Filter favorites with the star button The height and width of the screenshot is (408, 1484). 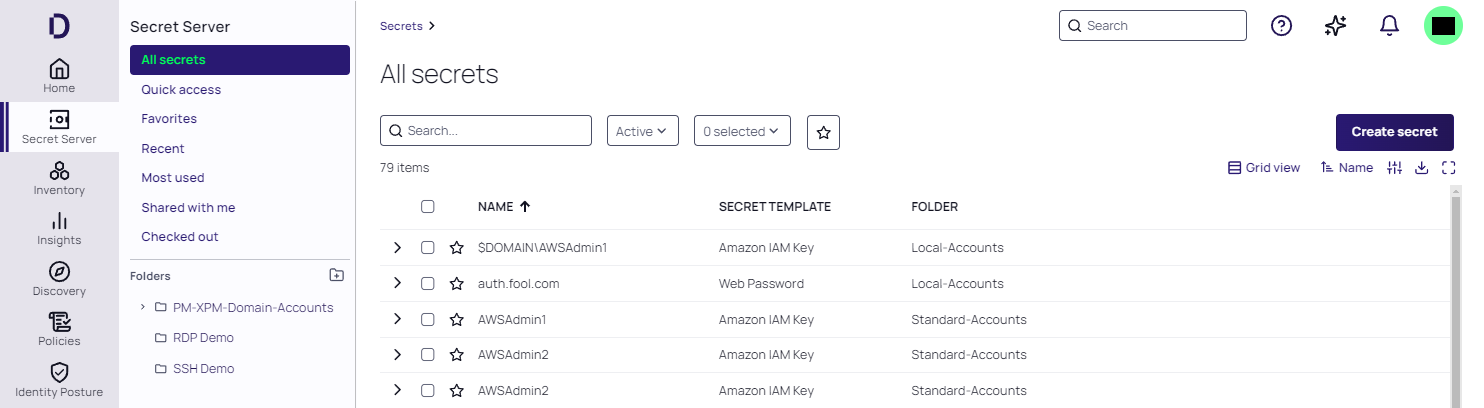pos(823,132)
